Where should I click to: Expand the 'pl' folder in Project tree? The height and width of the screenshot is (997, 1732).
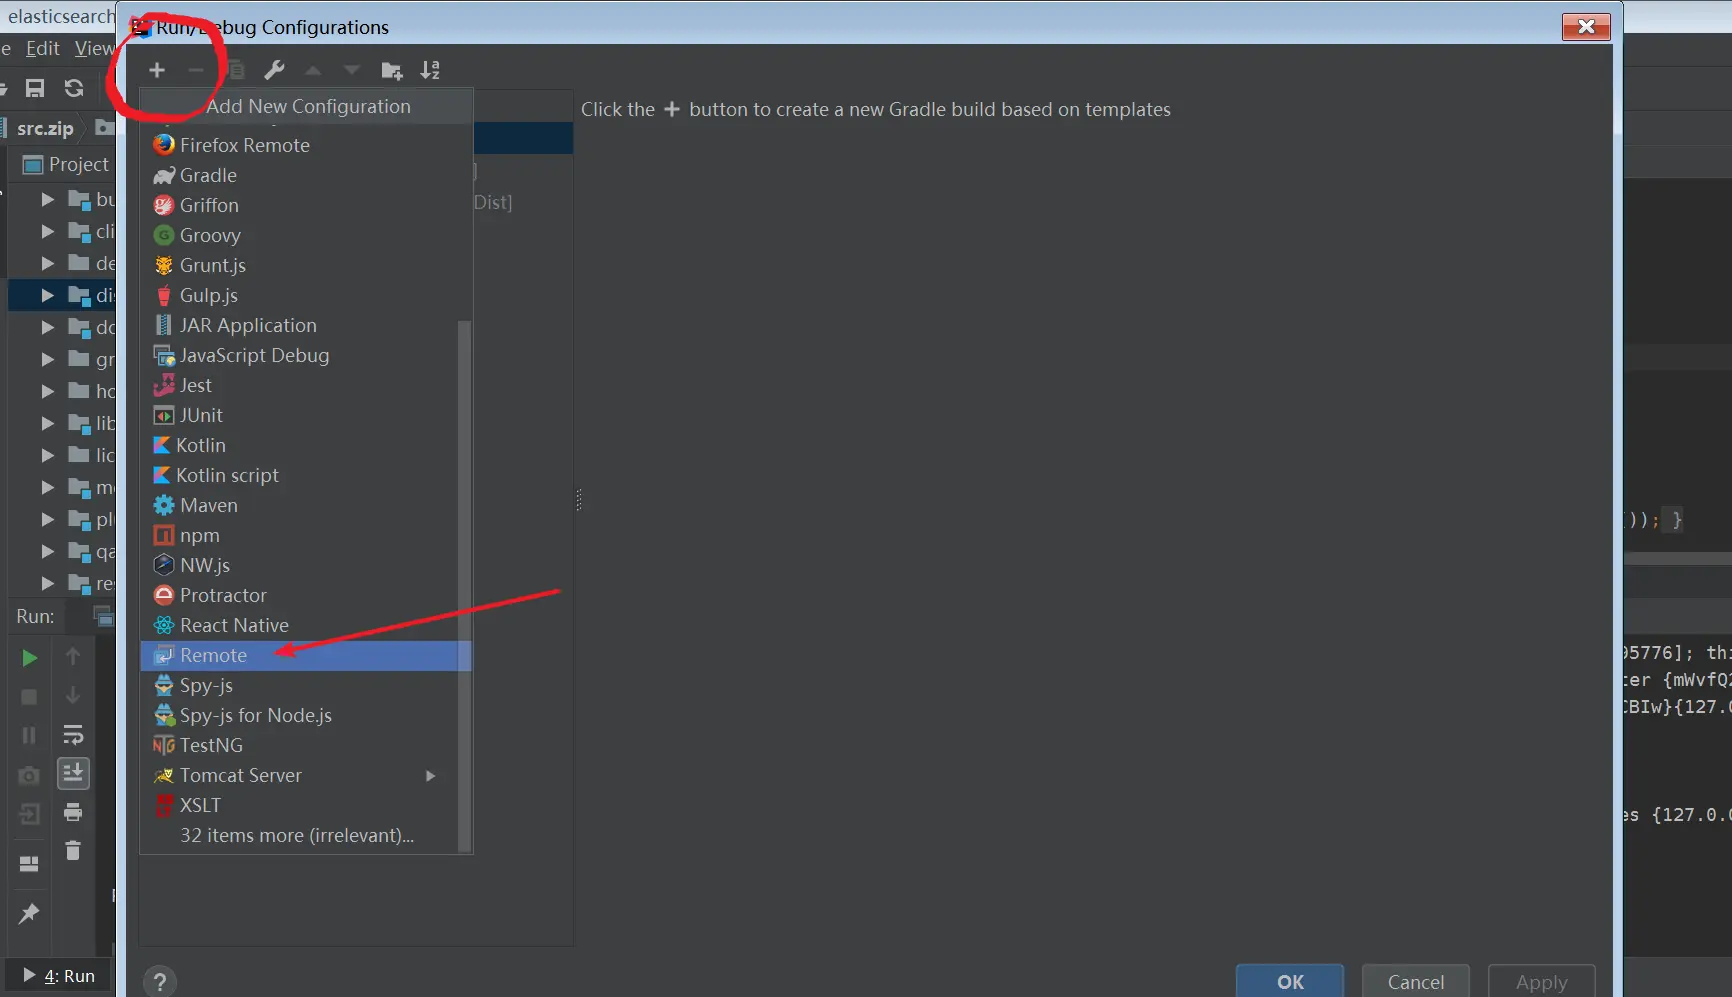tap(47, 519)
